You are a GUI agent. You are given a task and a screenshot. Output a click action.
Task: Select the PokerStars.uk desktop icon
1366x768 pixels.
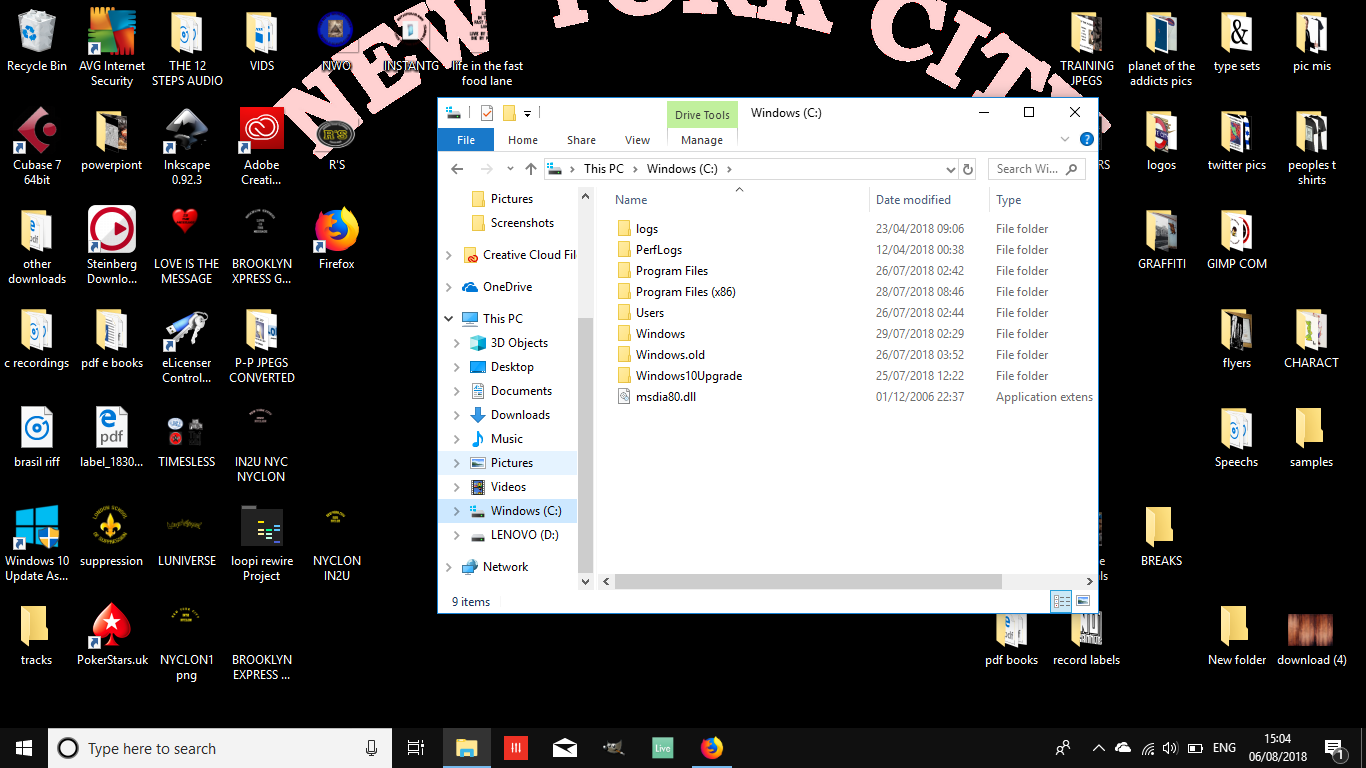[112, 636]
